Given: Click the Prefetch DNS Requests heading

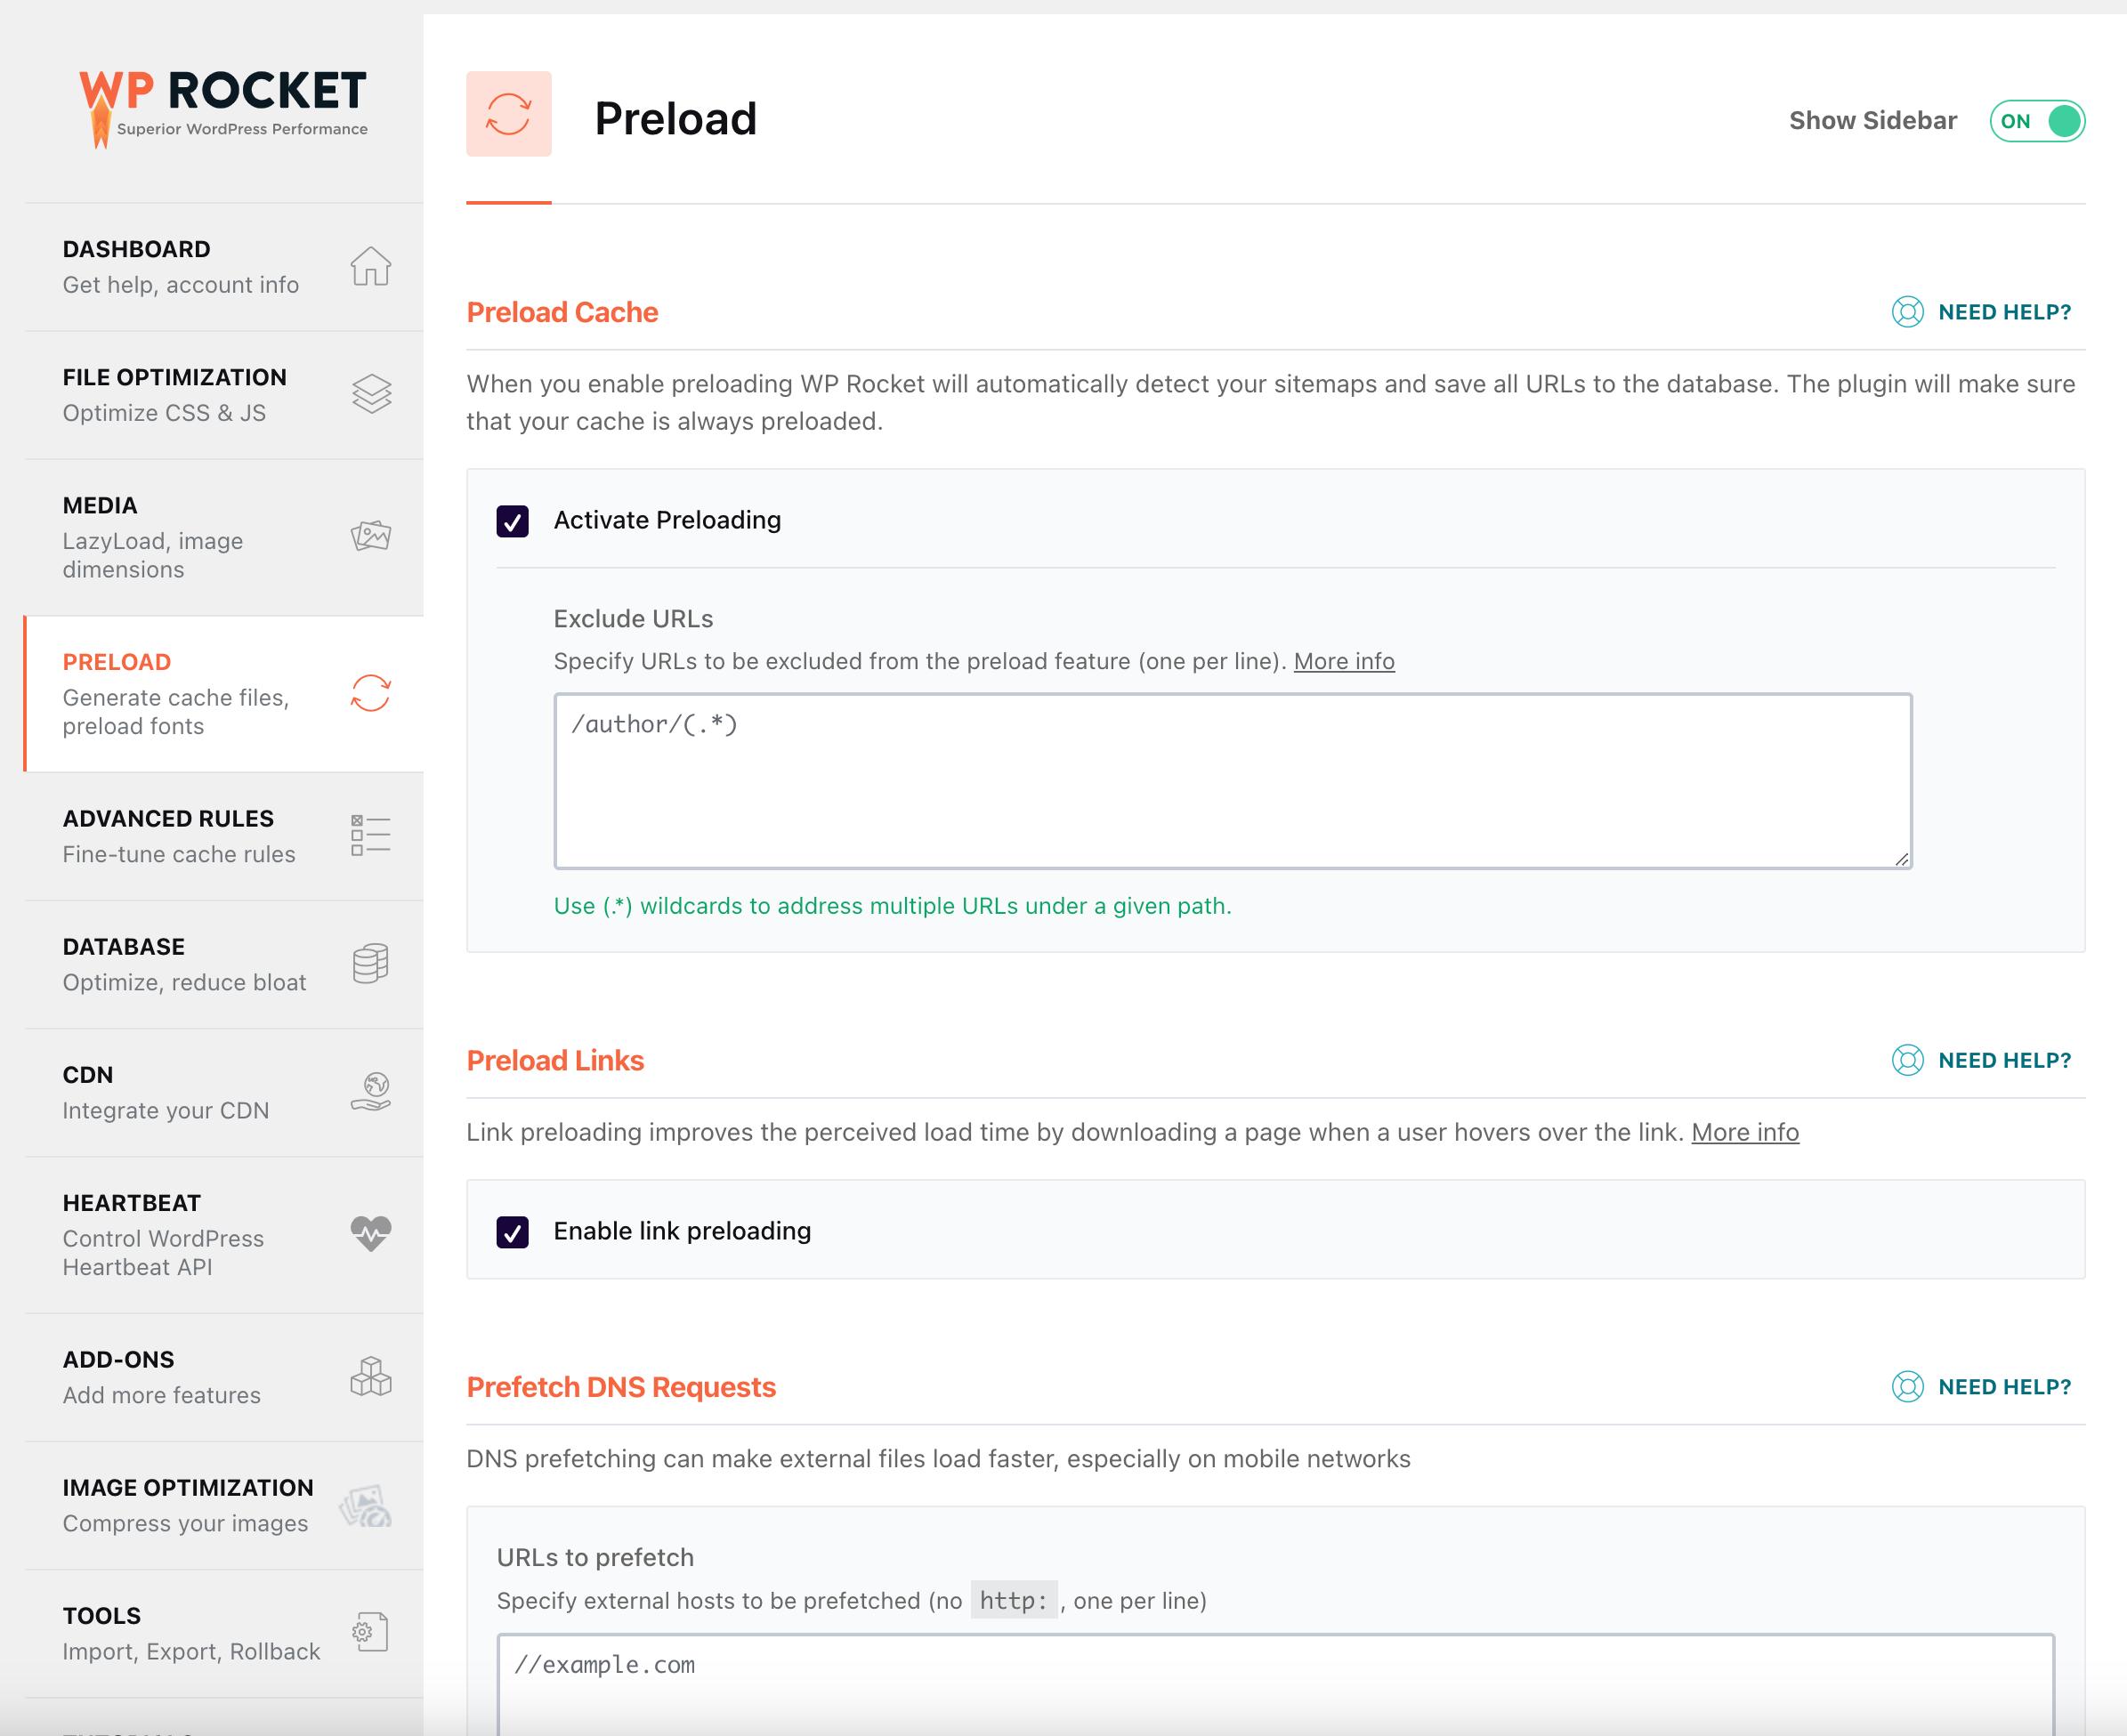Looking at the screenshot, I should click(621, 1387).
